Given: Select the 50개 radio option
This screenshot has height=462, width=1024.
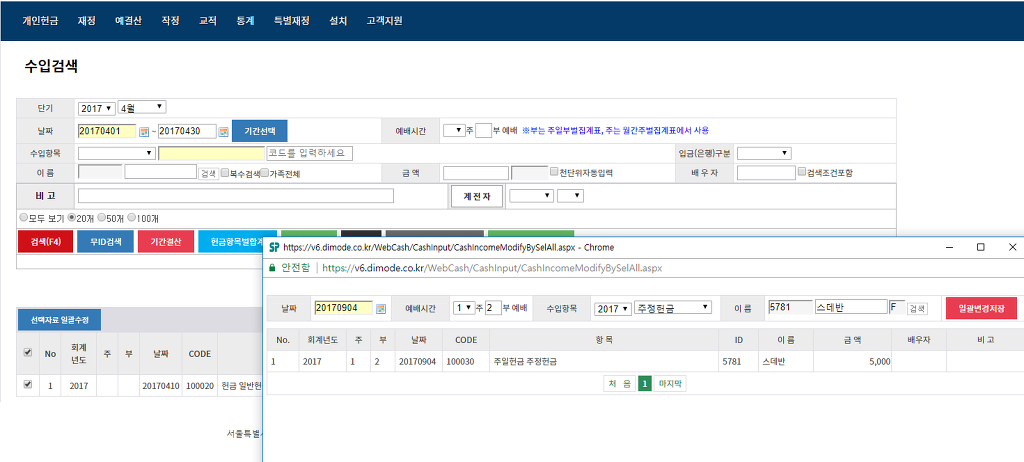Looking at the screenshot, I should (102, 217).
